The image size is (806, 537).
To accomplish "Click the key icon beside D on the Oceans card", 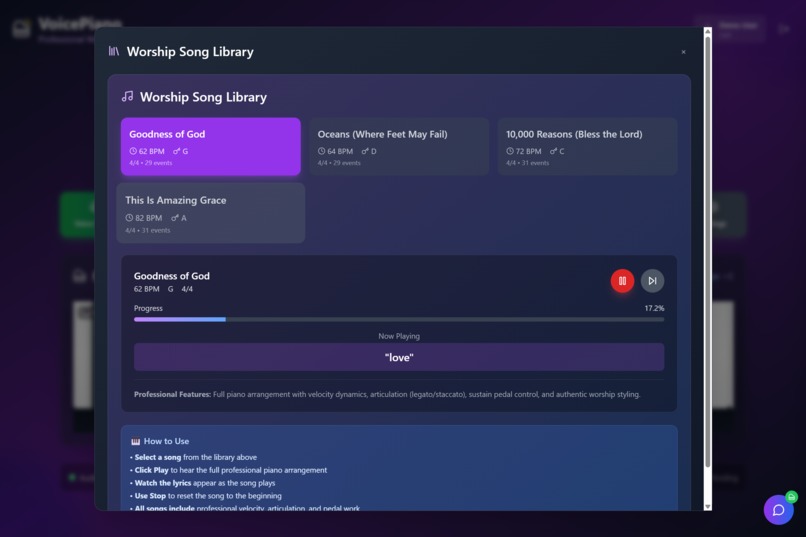I will coord(365,151).
